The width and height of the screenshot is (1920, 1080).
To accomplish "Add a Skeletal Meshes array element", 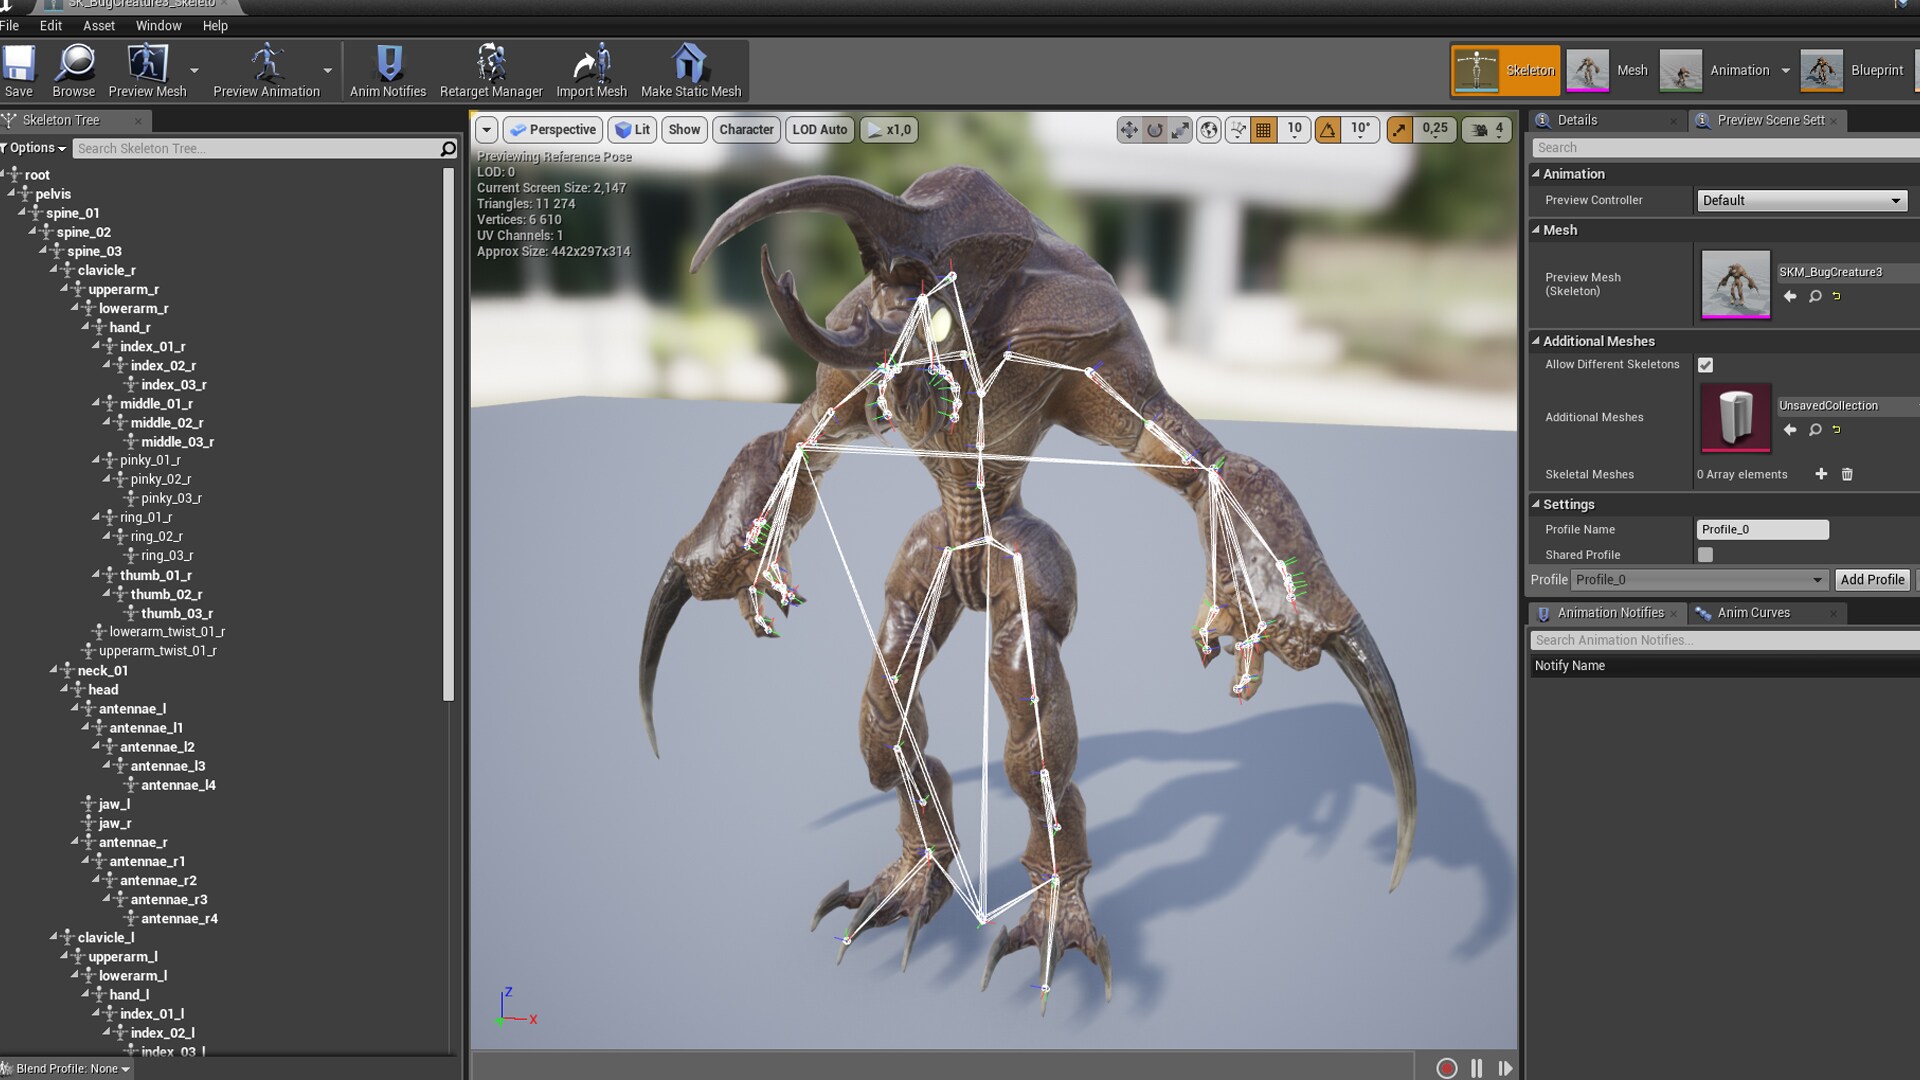I will [1821, 474].
